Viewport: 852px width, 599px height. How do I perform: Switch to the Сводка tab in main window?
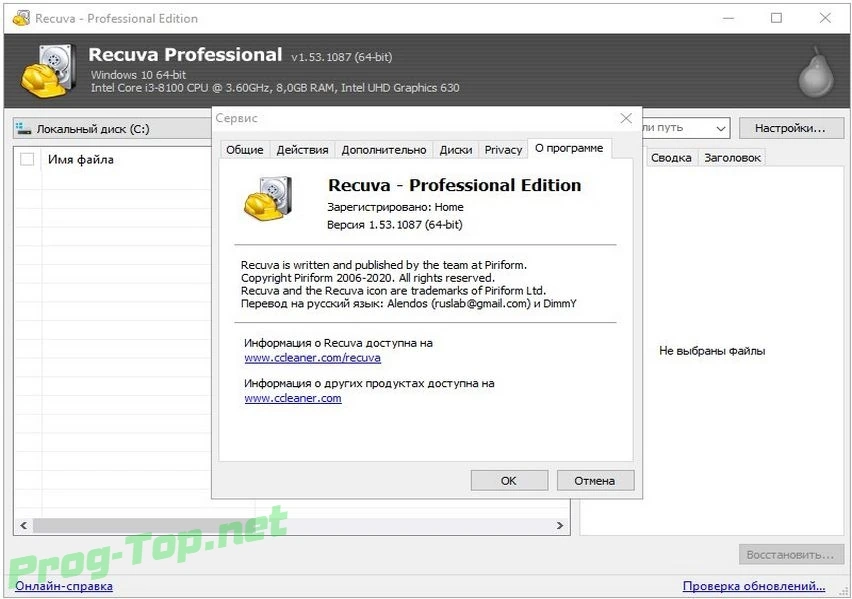click(x=671, y=158)
